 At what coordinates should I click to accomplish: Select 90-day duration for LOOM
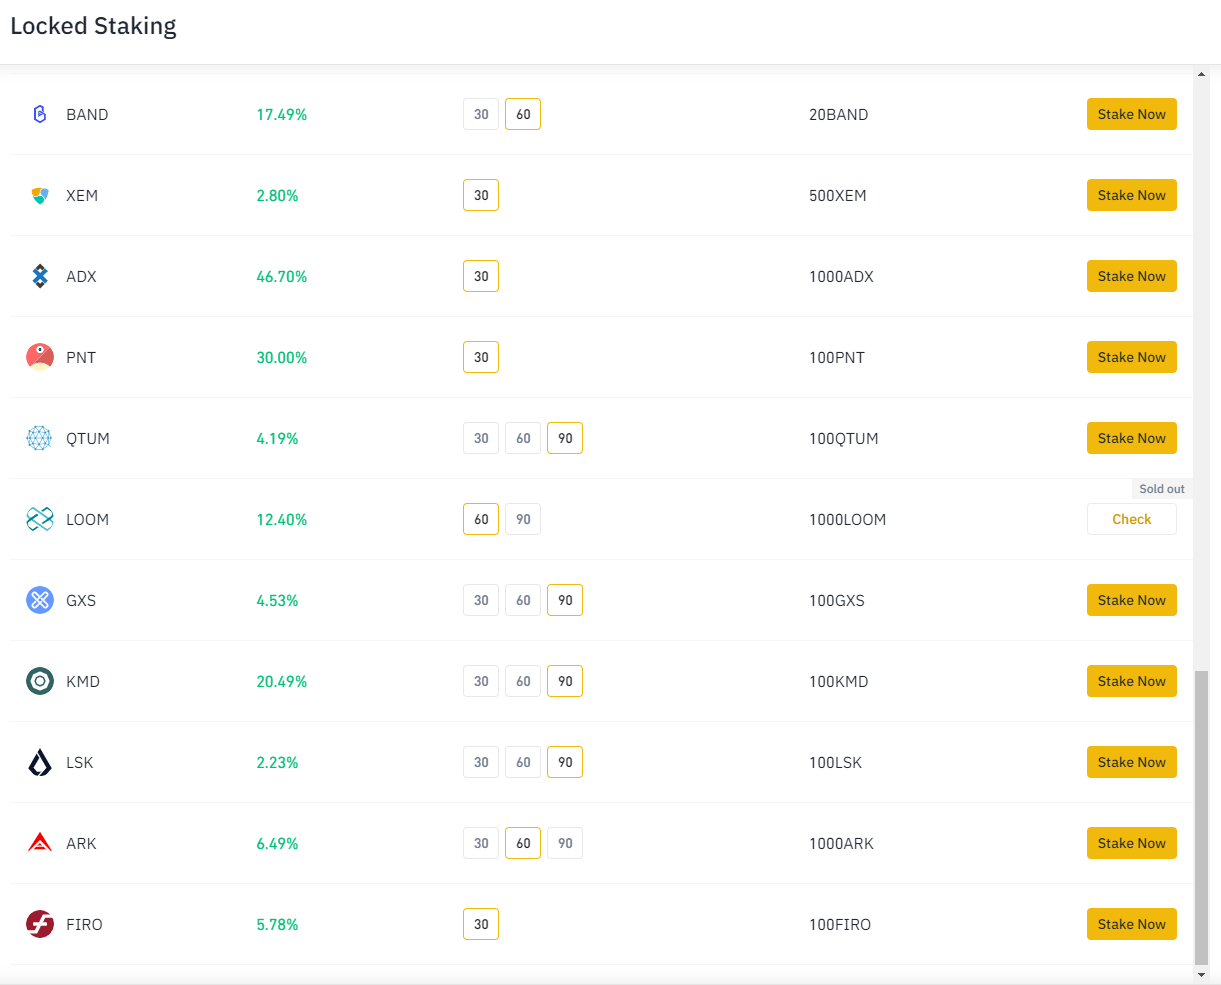(523, 519)
